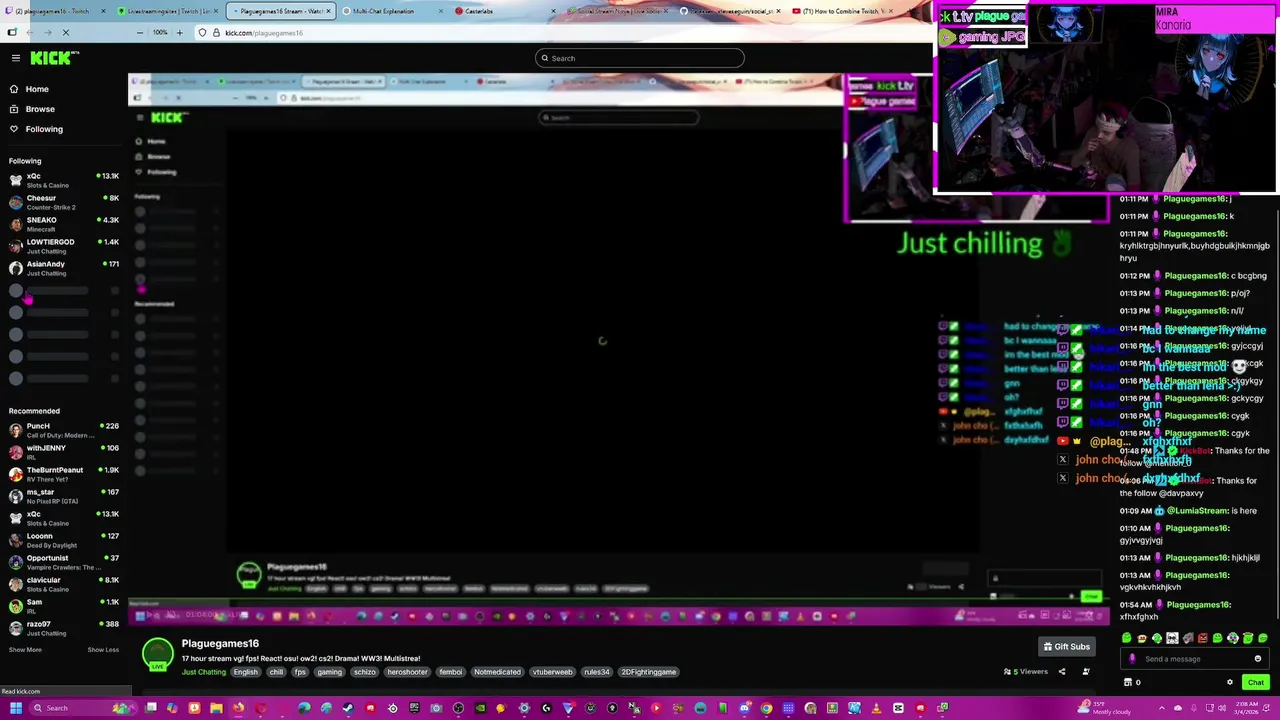Select the gaming tag
Image resolution: width=1280 pixels, height=720 pixels.
(330, 672)
